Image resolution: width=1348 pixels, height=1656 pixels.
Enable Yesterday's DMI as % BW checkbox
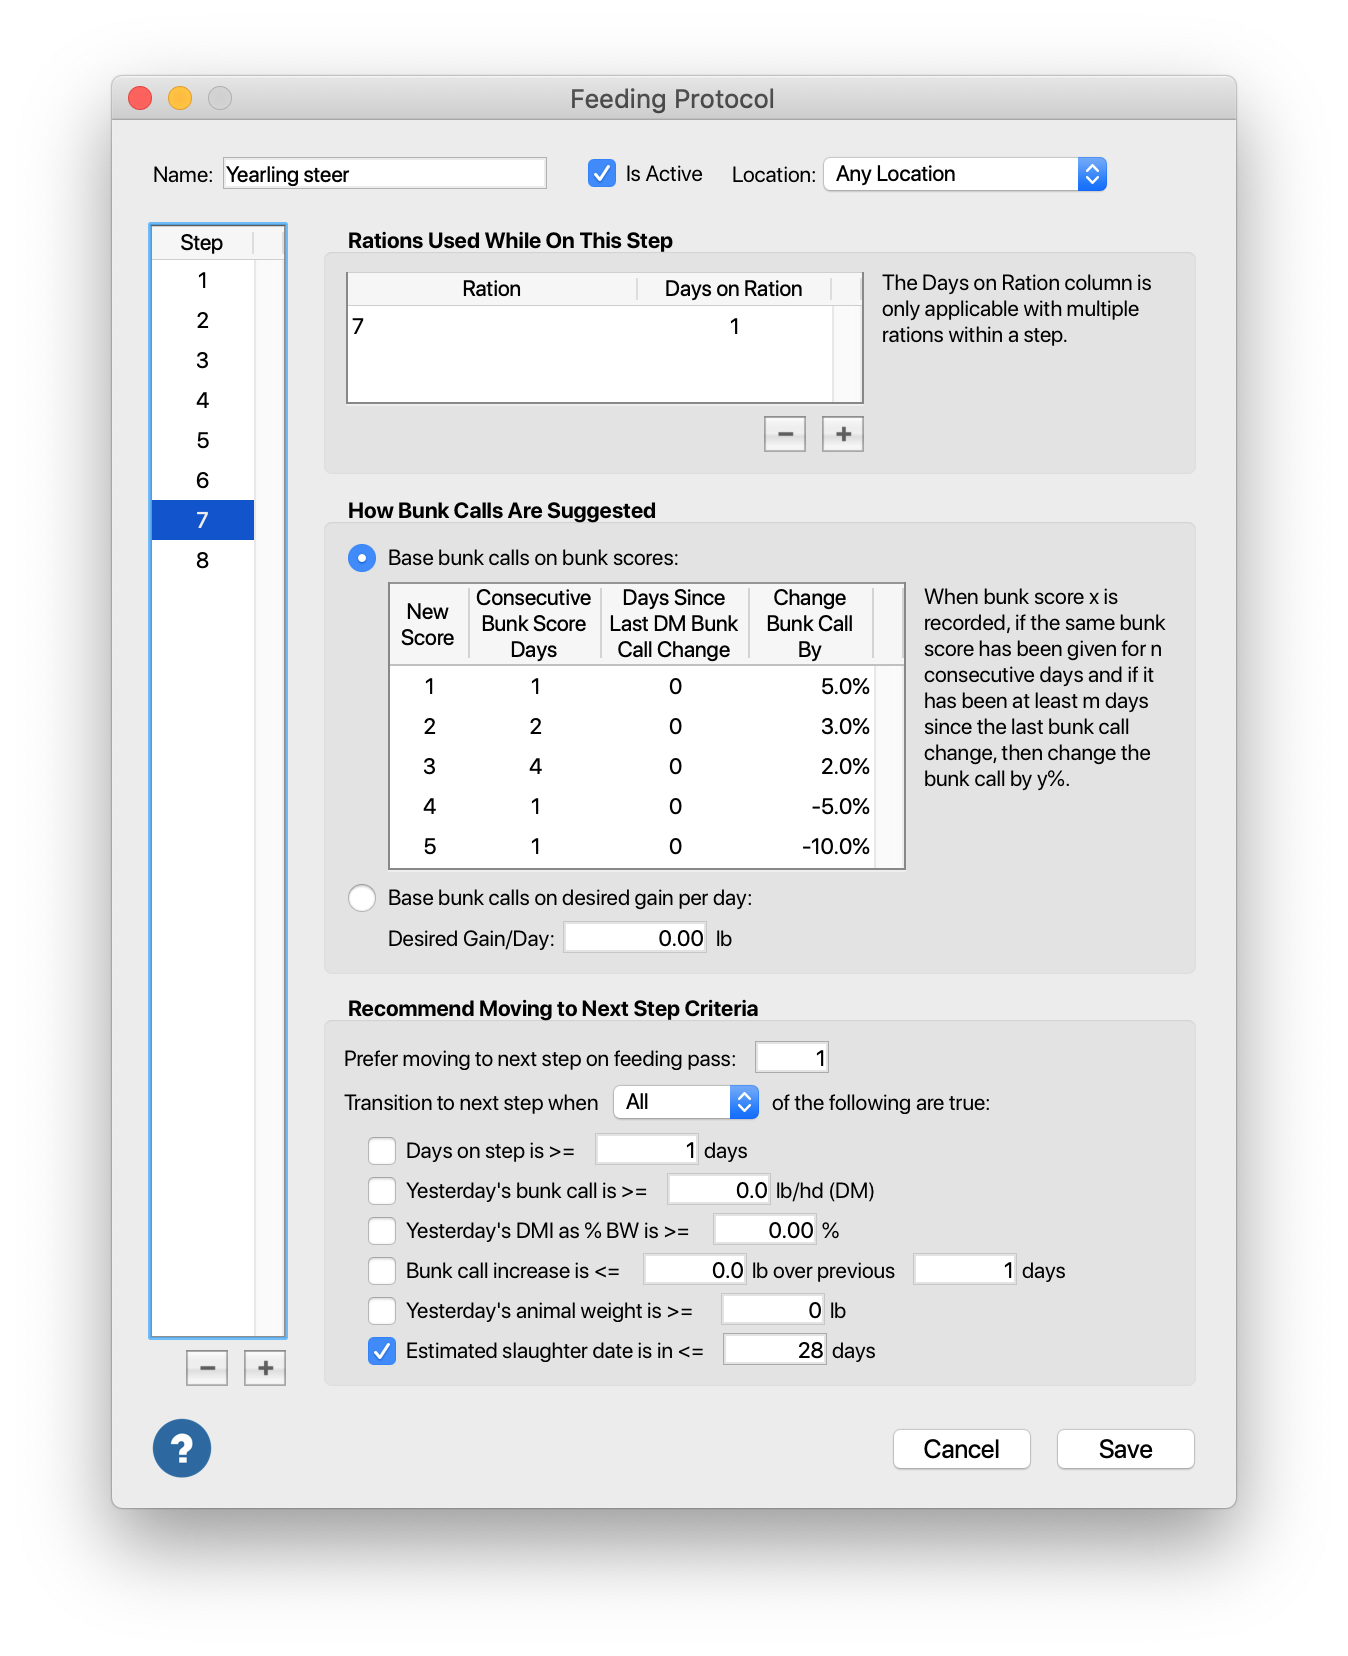(x=382, y=1231)
